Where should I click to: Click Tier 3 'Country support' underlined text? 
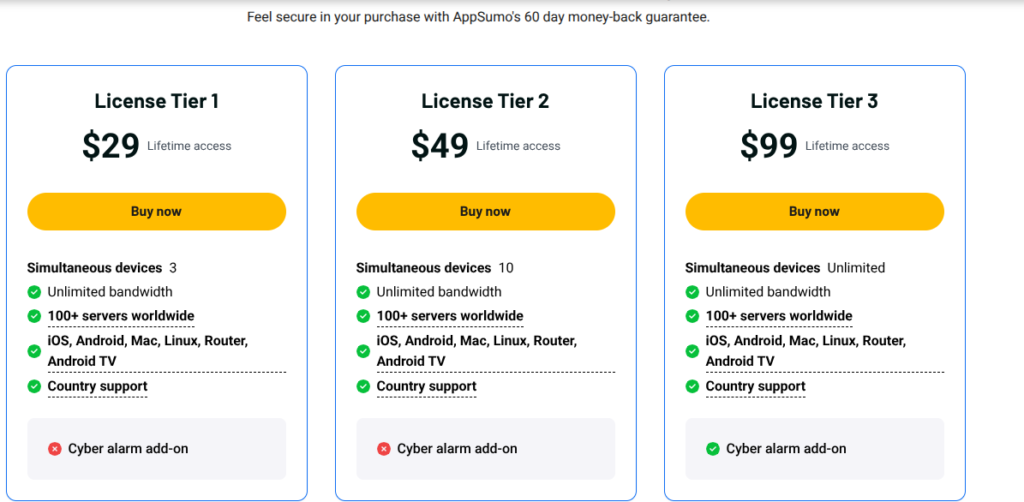point(756,387)
